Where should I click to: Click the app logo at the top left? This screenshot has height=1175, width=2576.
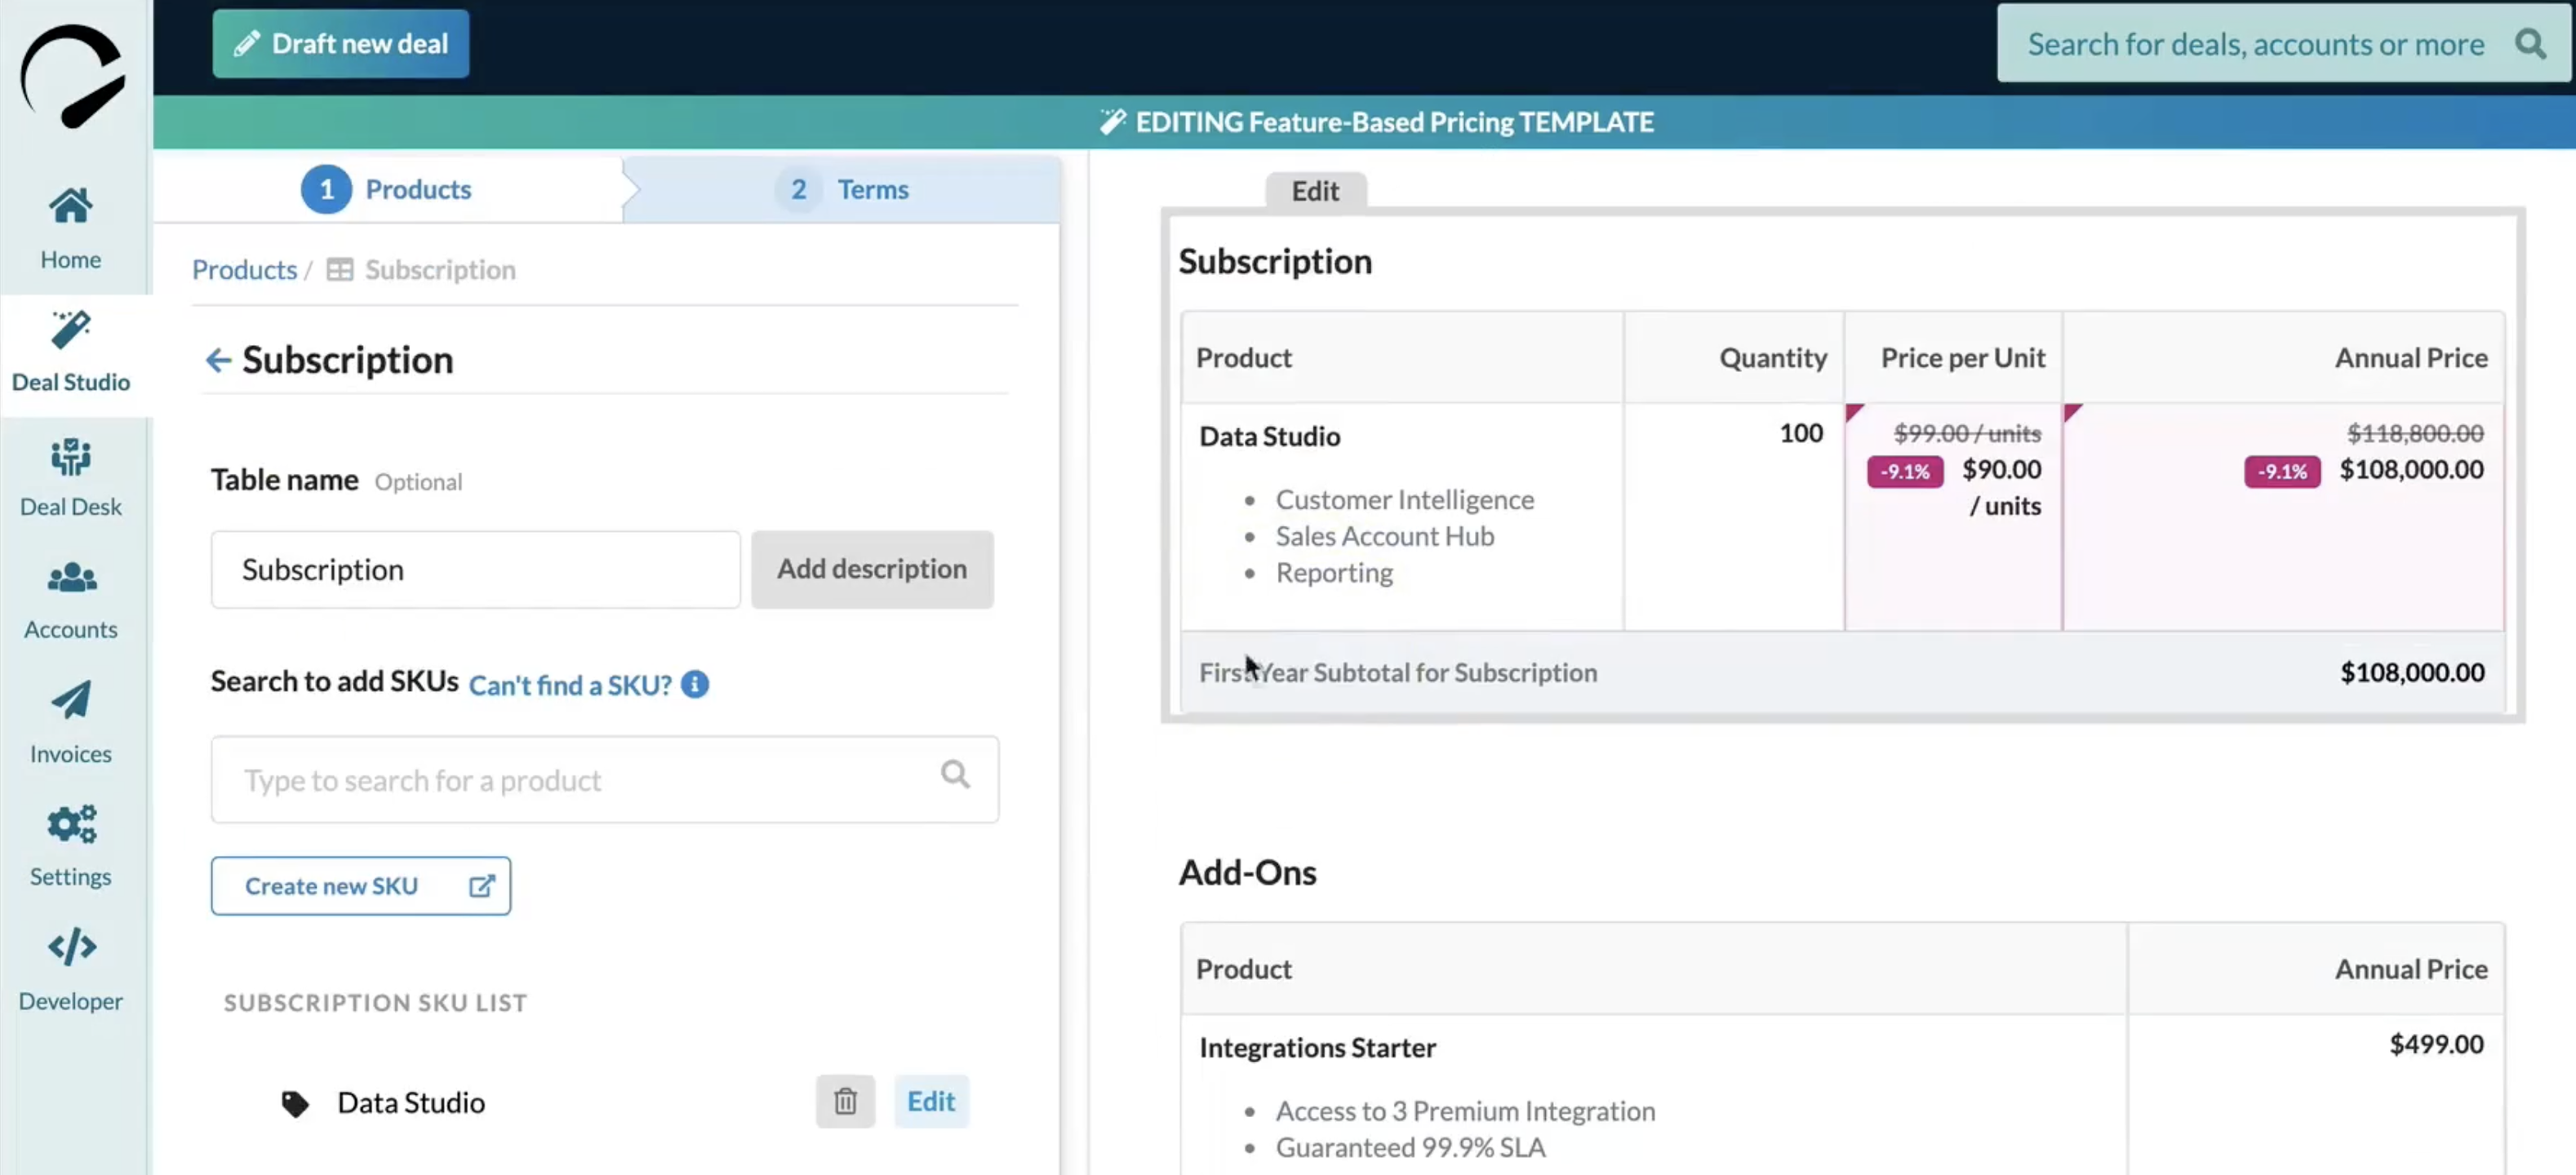72,76
